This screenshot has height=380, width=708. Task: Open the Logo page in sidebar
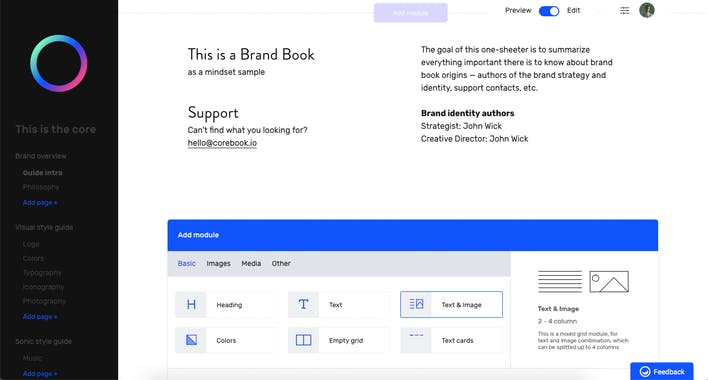31,244
